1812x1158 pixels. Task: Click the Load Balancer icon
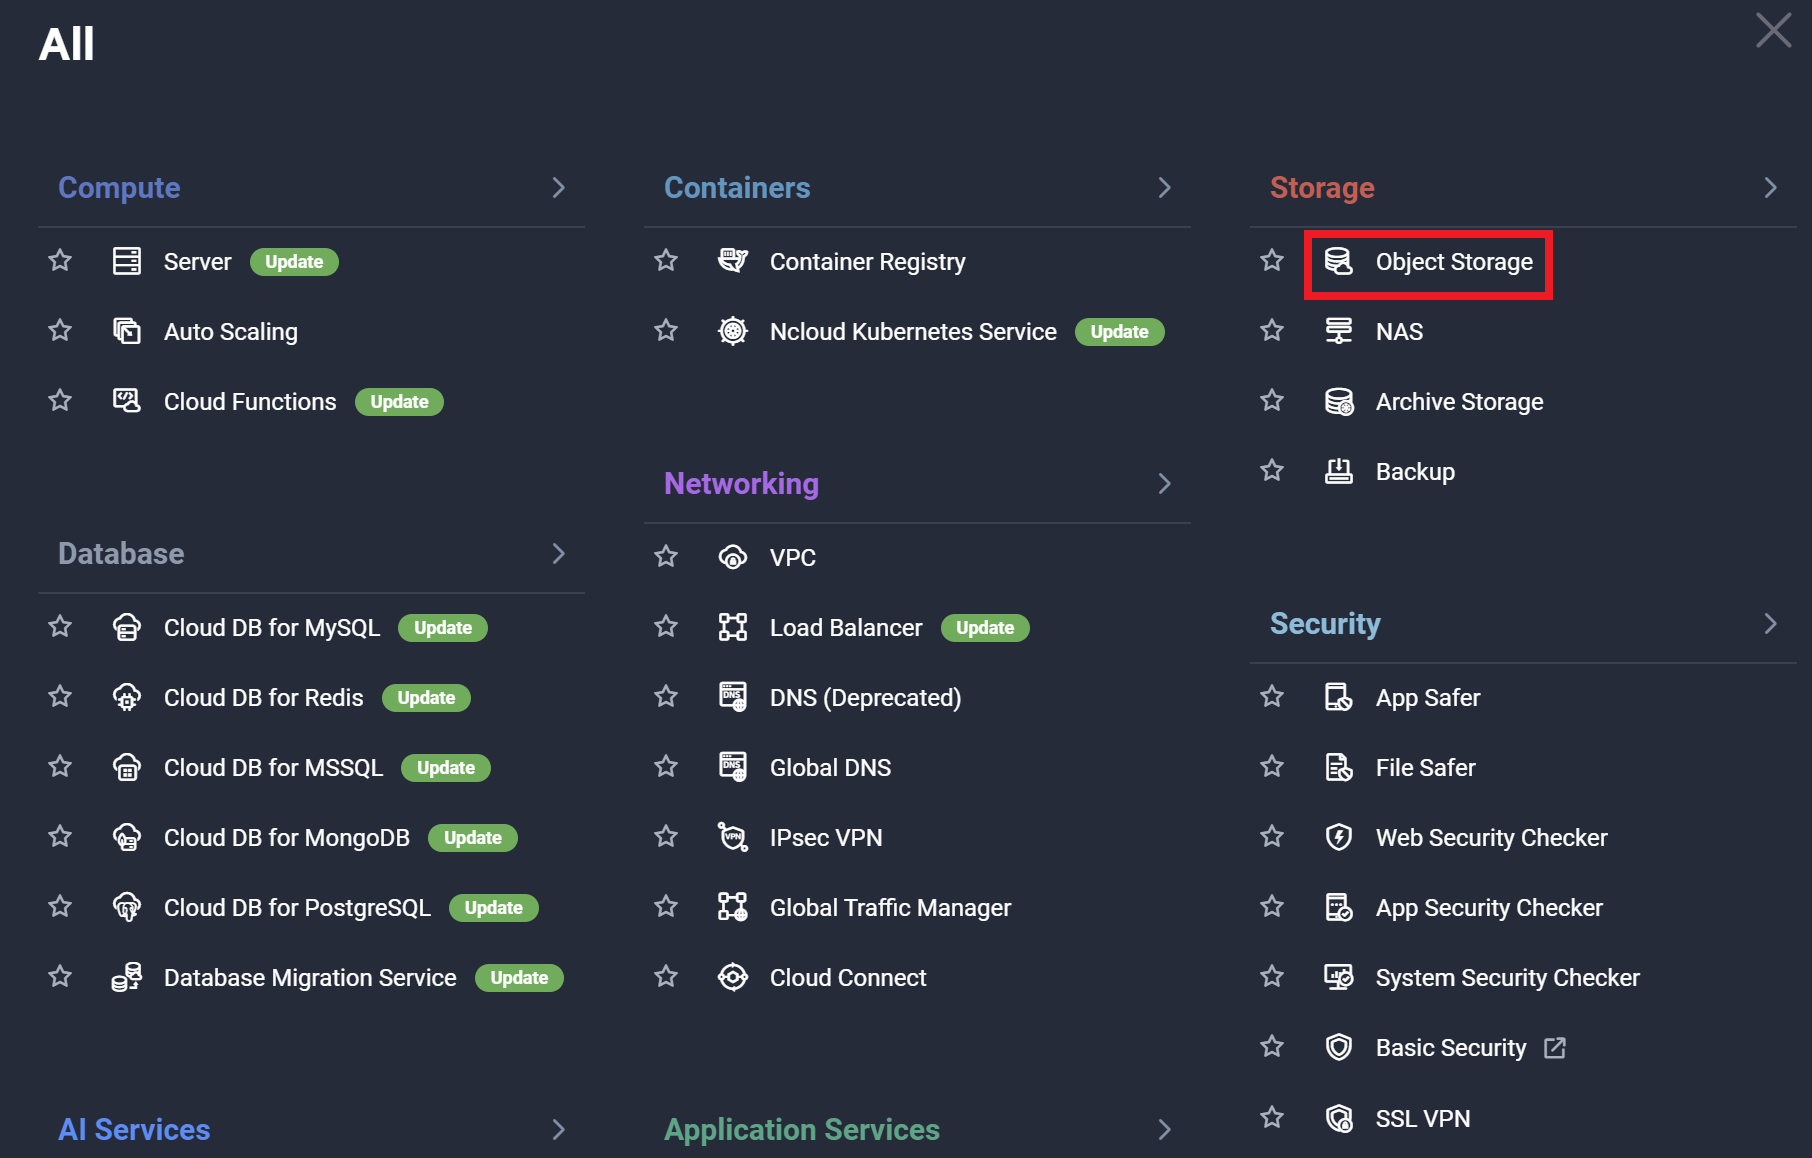[x=733, y=627]
